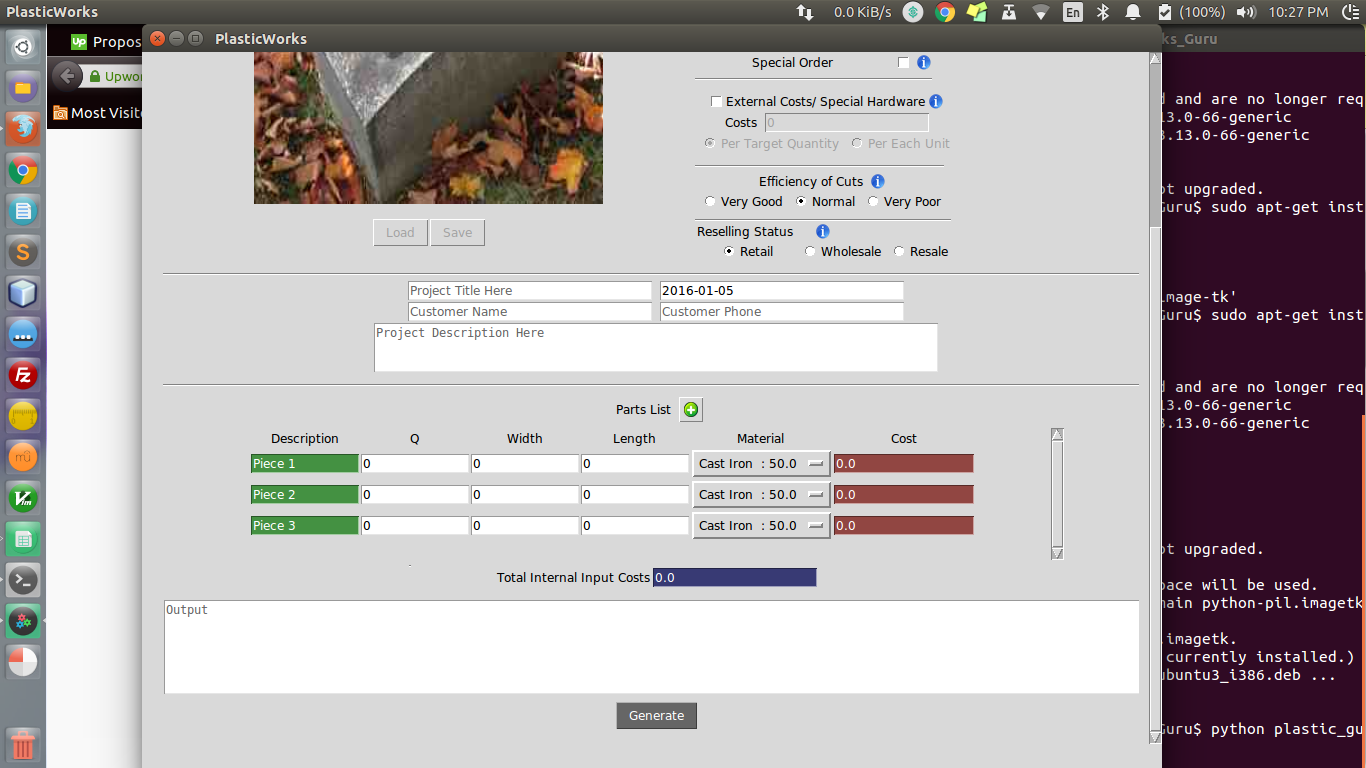
Task: Open Piece 1 material dropdown
Action: pyautogui.click(x=761, y=464)
